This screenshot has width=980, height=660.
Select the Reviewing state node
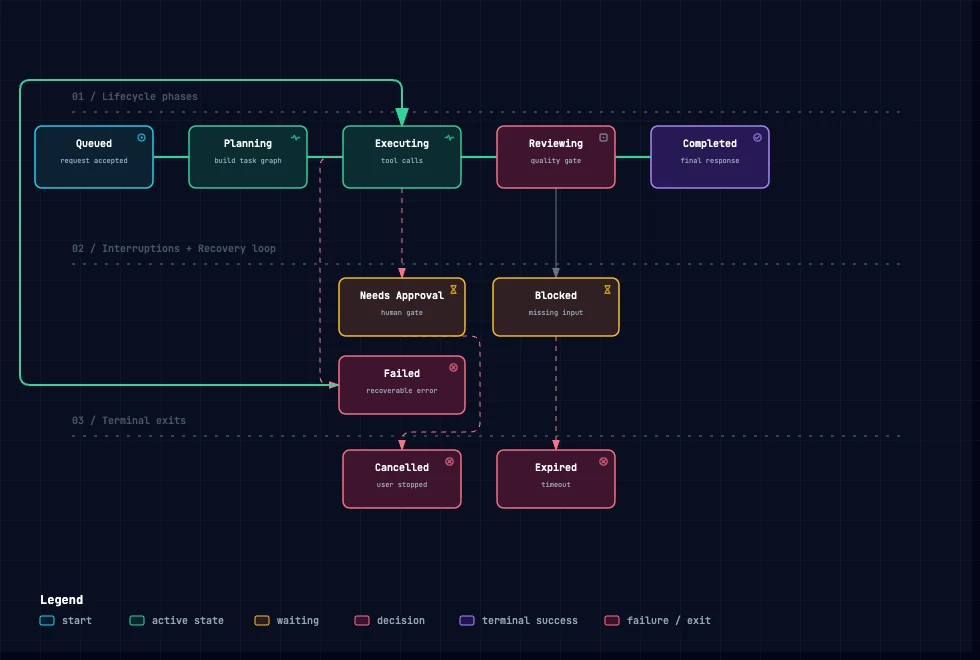pyautogui.click(x=556, y=157)
